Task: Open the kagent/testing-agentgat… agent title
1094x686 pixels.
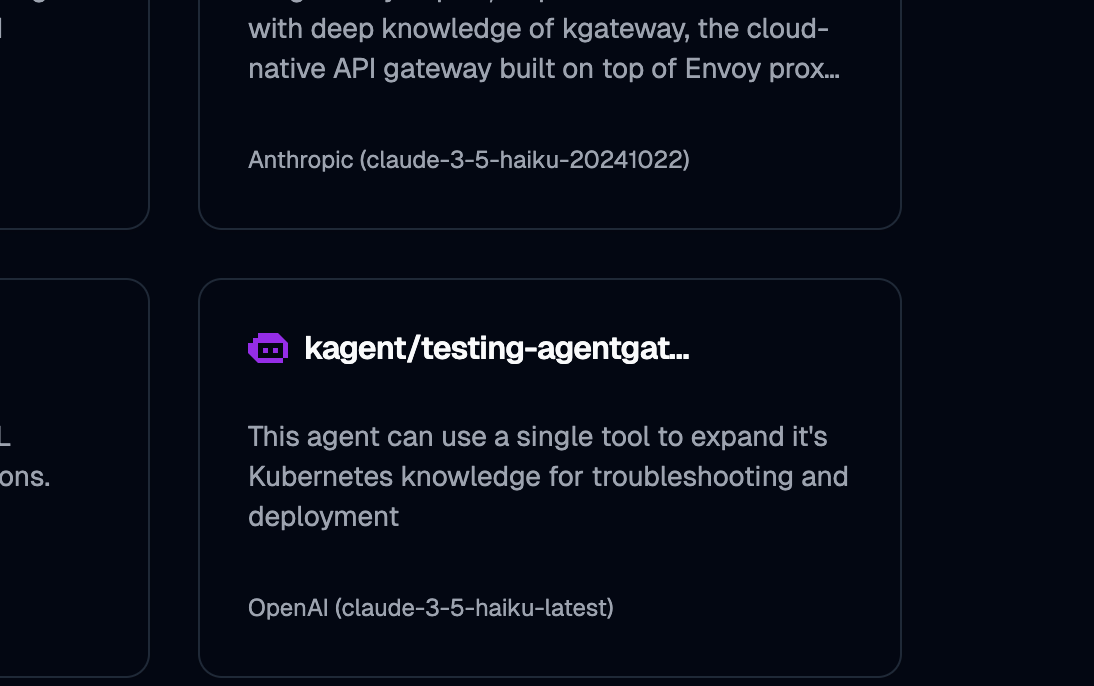Action: point(496,348)
